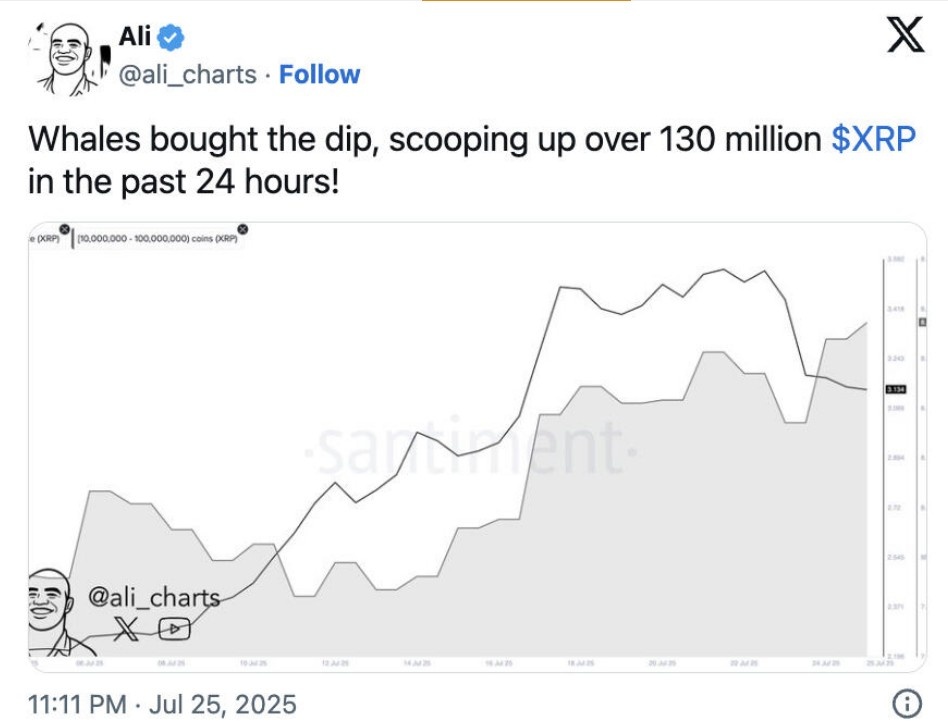The width and height of the screenshot is (948, 726).
Task: Remove the 10,000,000 - 100,000,000 coins legend tag
Action: (x=242, y=228)
